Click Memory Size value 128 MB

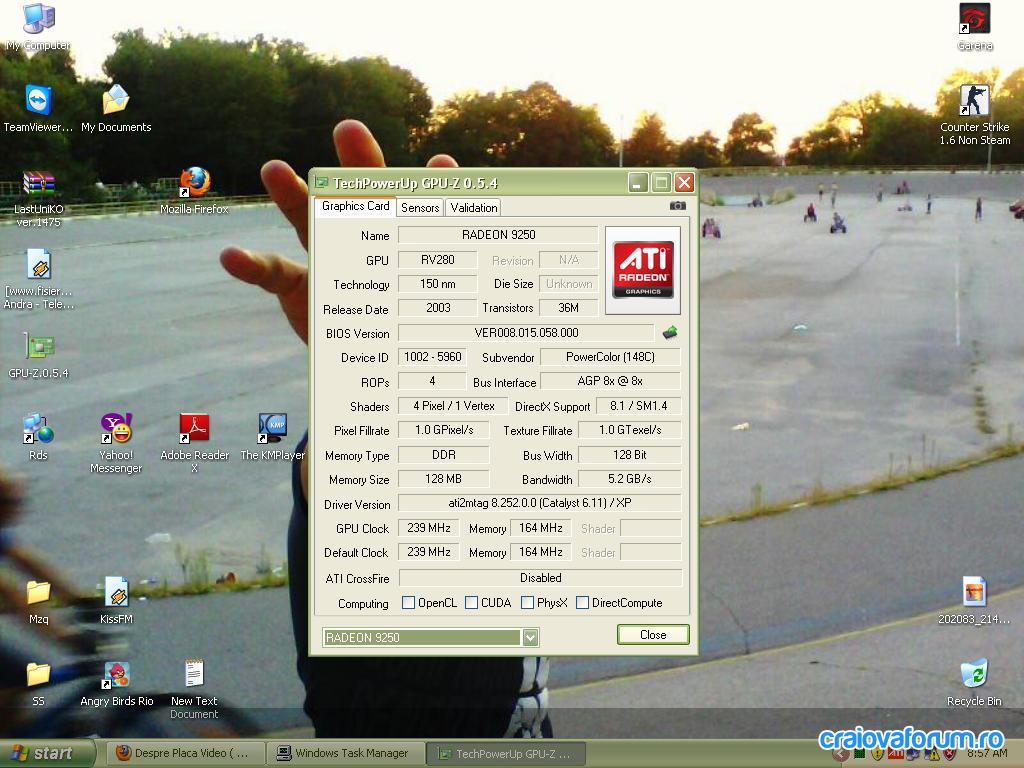[x=443, y=479]
